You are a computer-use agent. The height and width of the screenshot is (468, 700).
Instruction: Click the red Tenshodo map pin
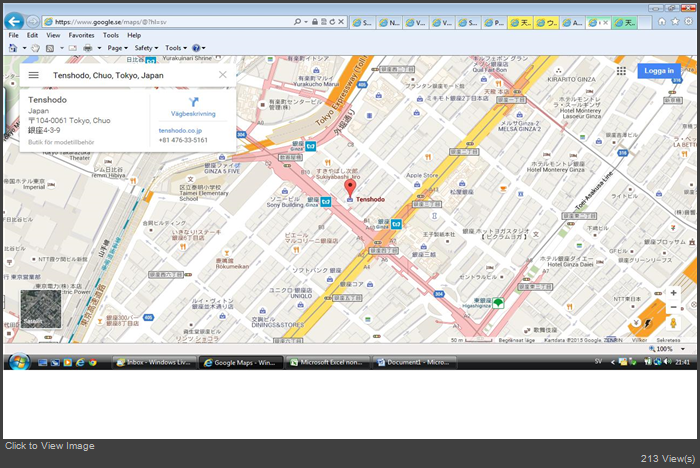[x=350, y=189]
